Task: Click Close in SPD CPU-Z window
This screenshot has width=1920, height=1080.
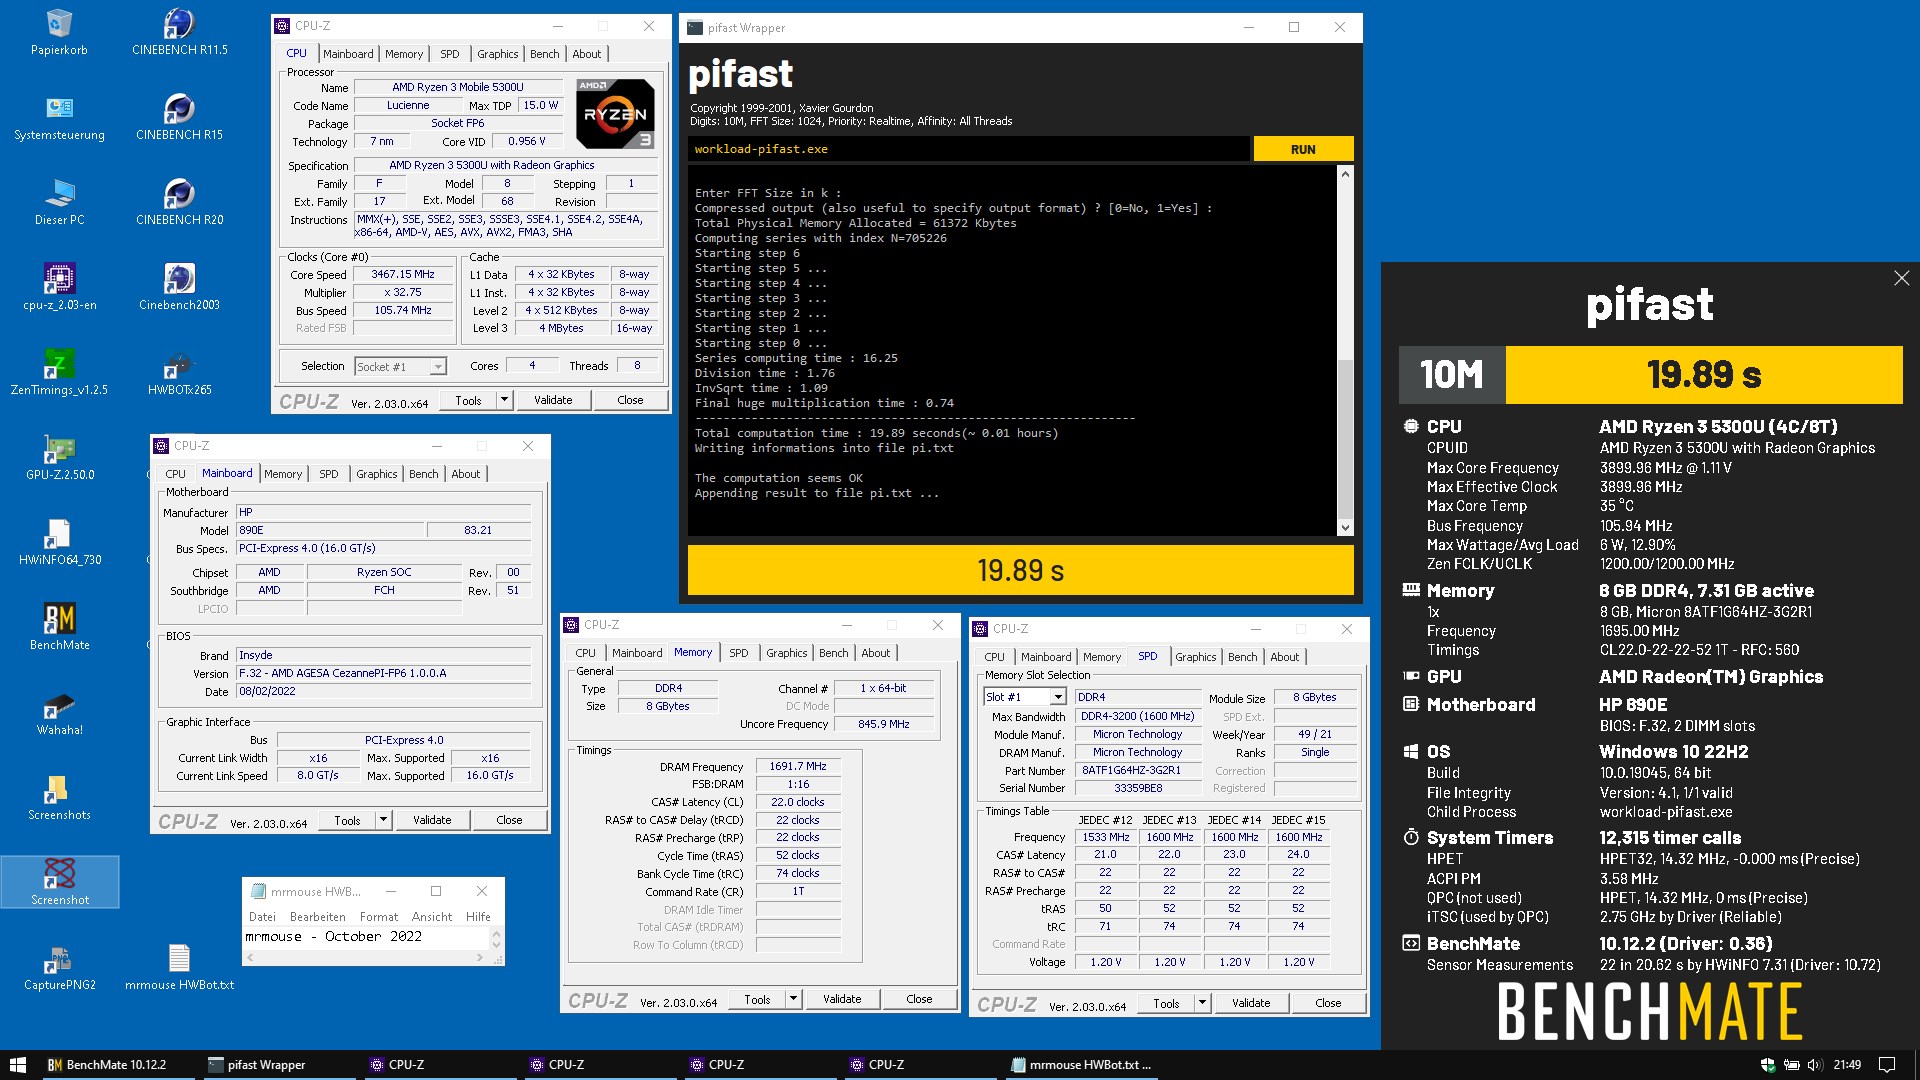Action: [x=1328, y=1003]
